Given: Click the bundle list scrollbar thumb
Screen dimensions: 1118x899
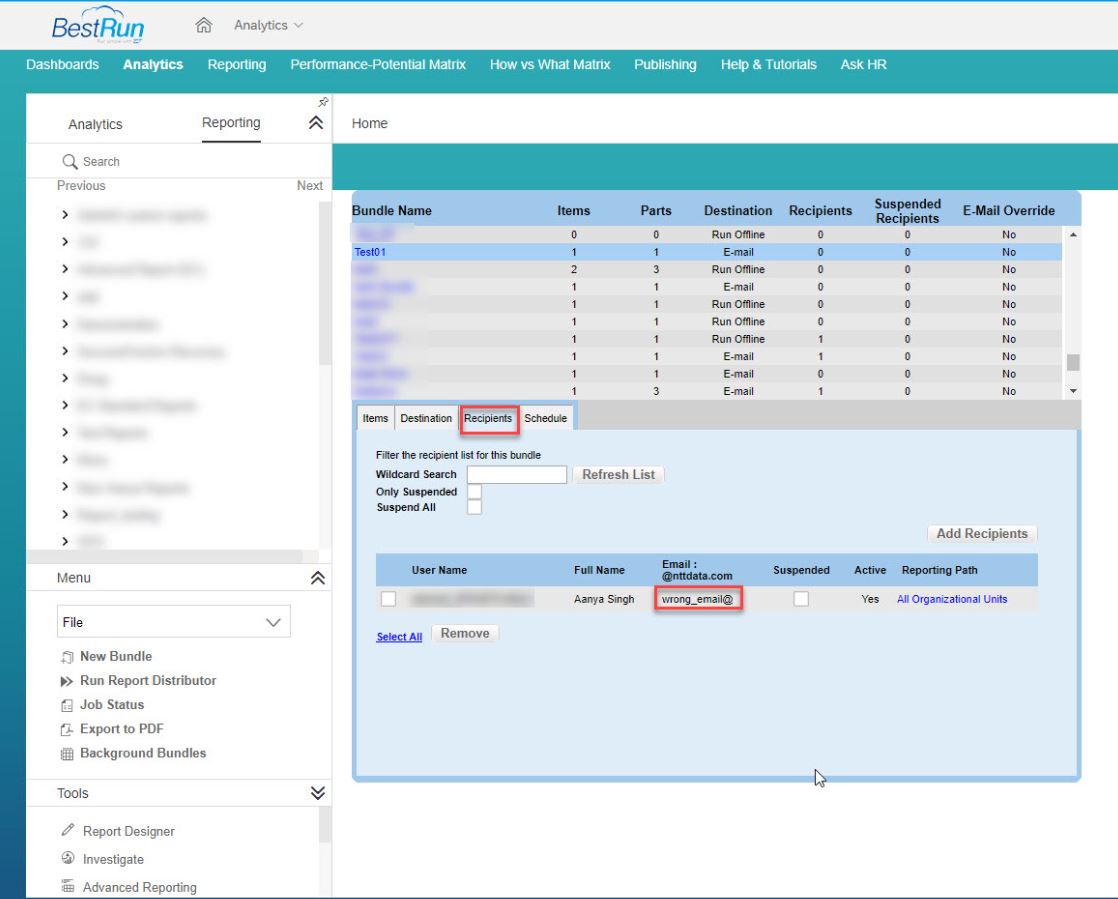Looking at the screenshot, I should (1073, 362).
